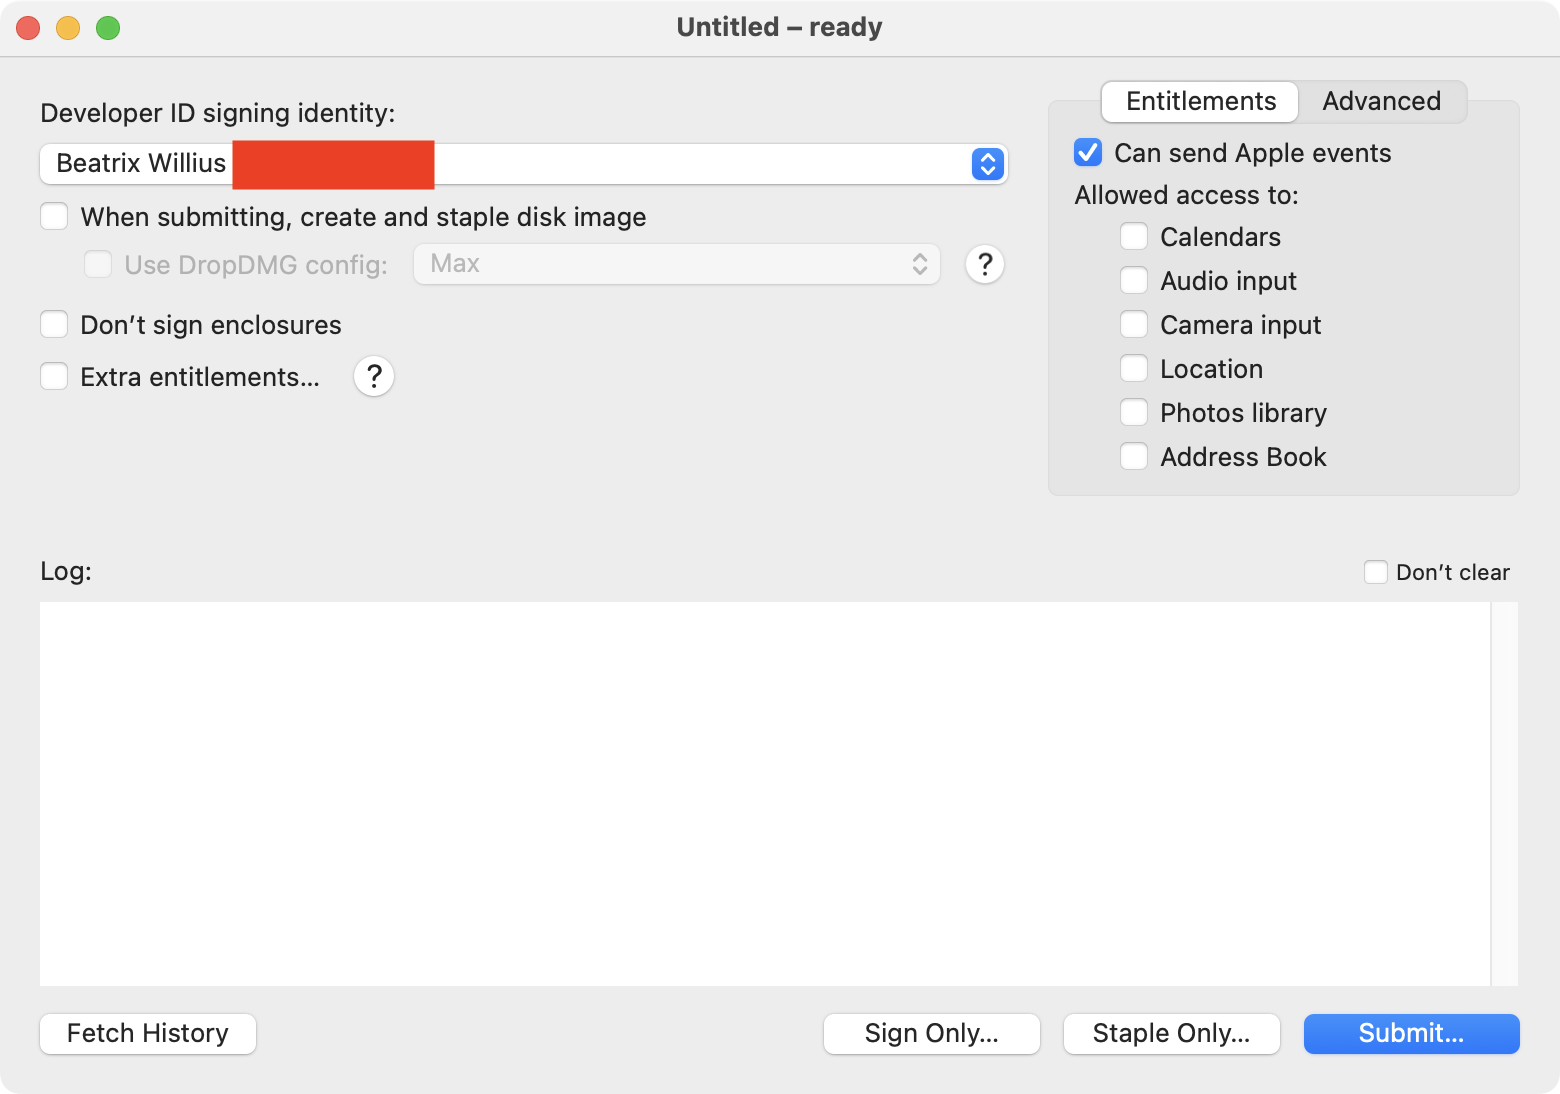
Task: Uncheck Can send Apple events
Action: coord(1088,153)
